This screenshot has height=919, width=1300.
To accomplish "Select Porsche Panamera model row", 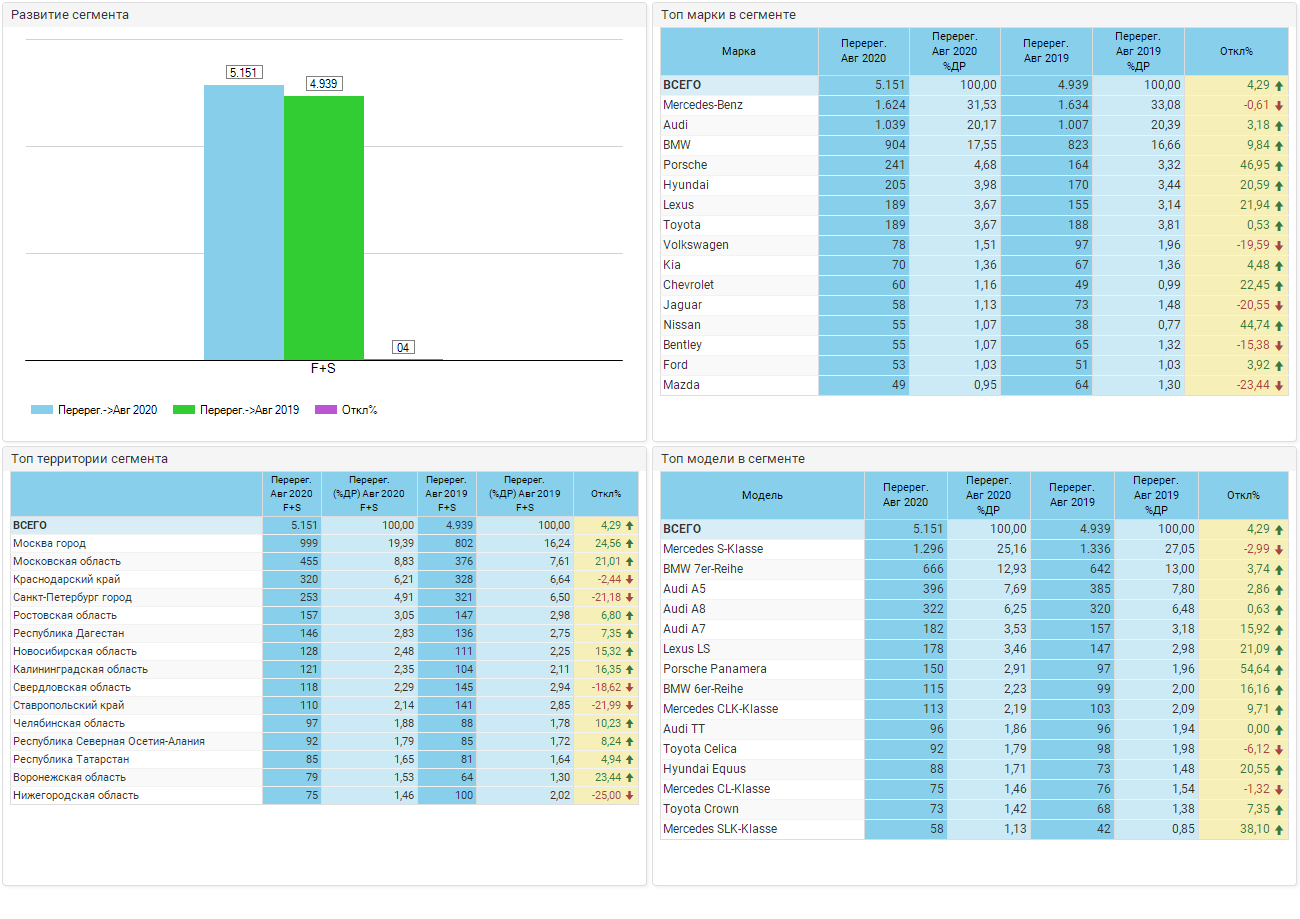I will [x=974, y=669].
